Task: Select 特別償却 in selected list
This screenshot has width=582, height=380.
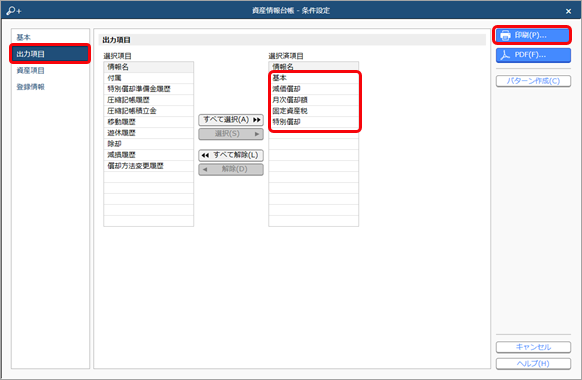Action: click(314, 122)
